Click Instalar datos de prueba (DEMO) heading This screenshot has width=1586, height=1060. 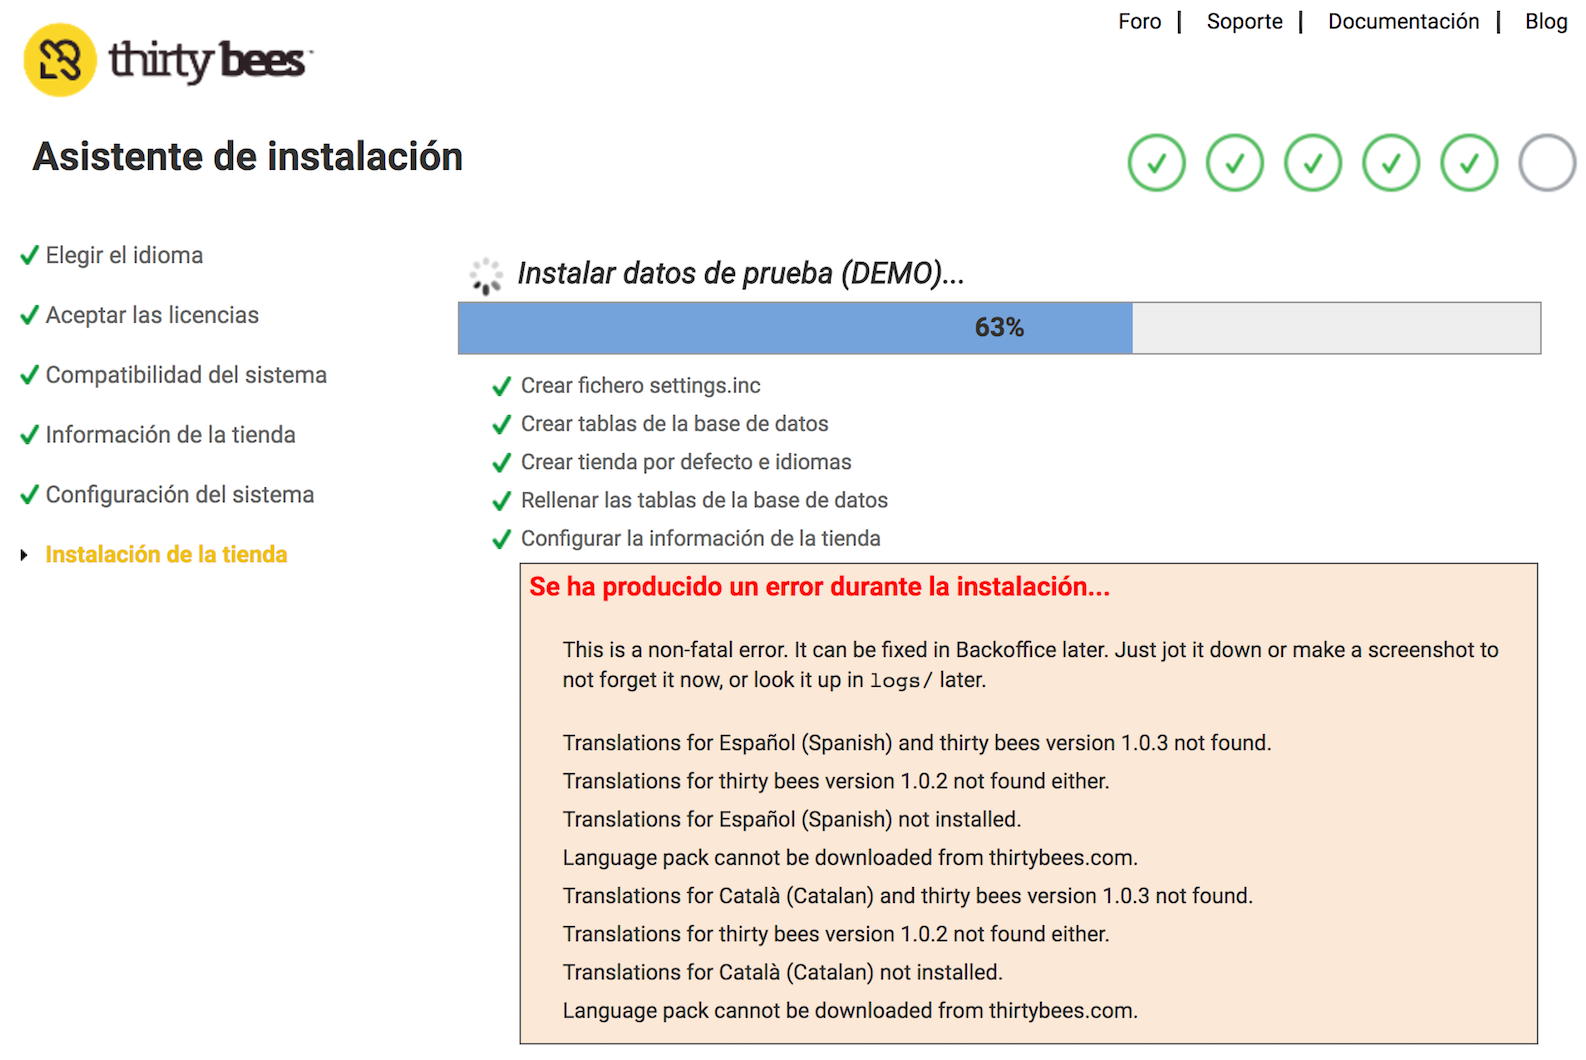point(741,273)
